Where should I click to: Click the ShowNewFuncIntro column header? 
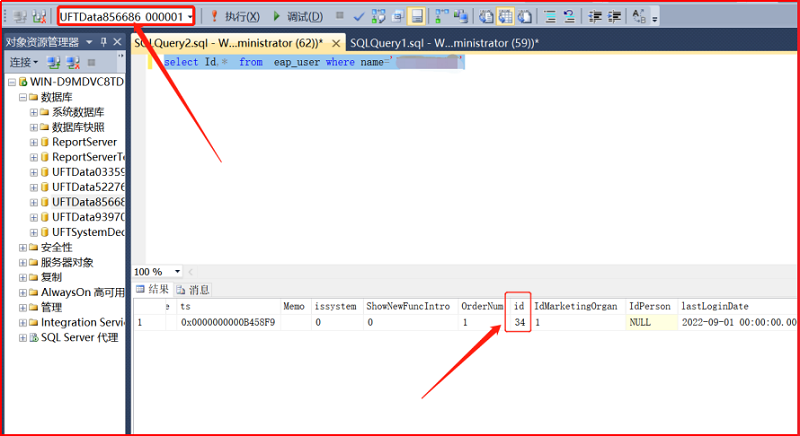[x=410, y=306]
